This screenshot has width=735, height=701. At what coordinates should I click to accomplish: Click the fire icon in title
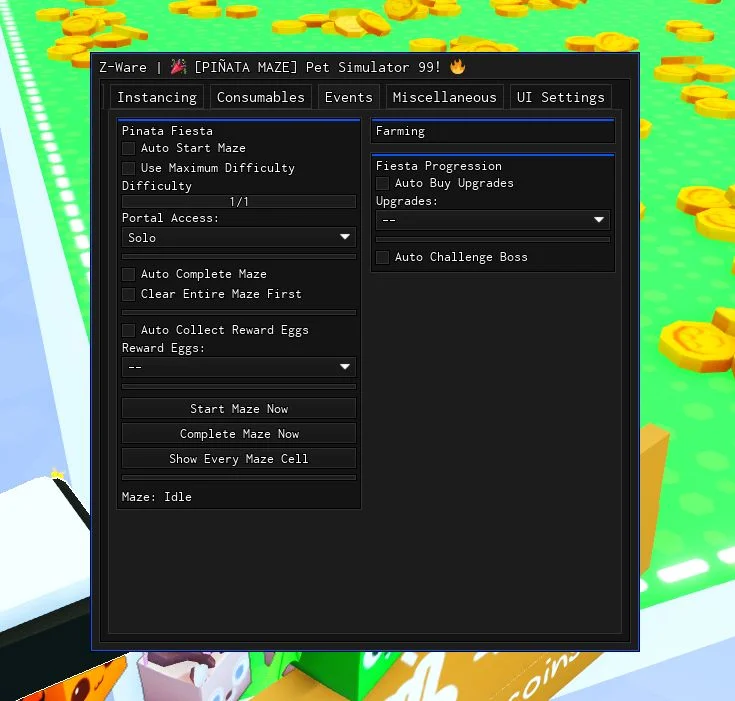(458, 67)
